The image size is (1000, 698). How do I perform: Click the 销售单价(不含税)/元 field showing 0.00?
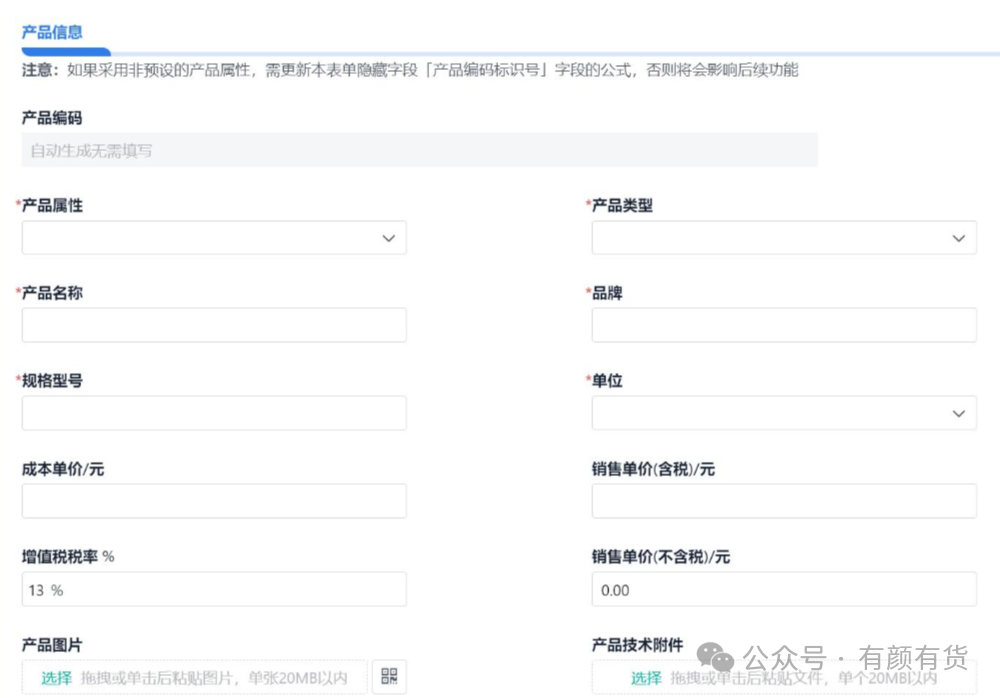point(784,589)
